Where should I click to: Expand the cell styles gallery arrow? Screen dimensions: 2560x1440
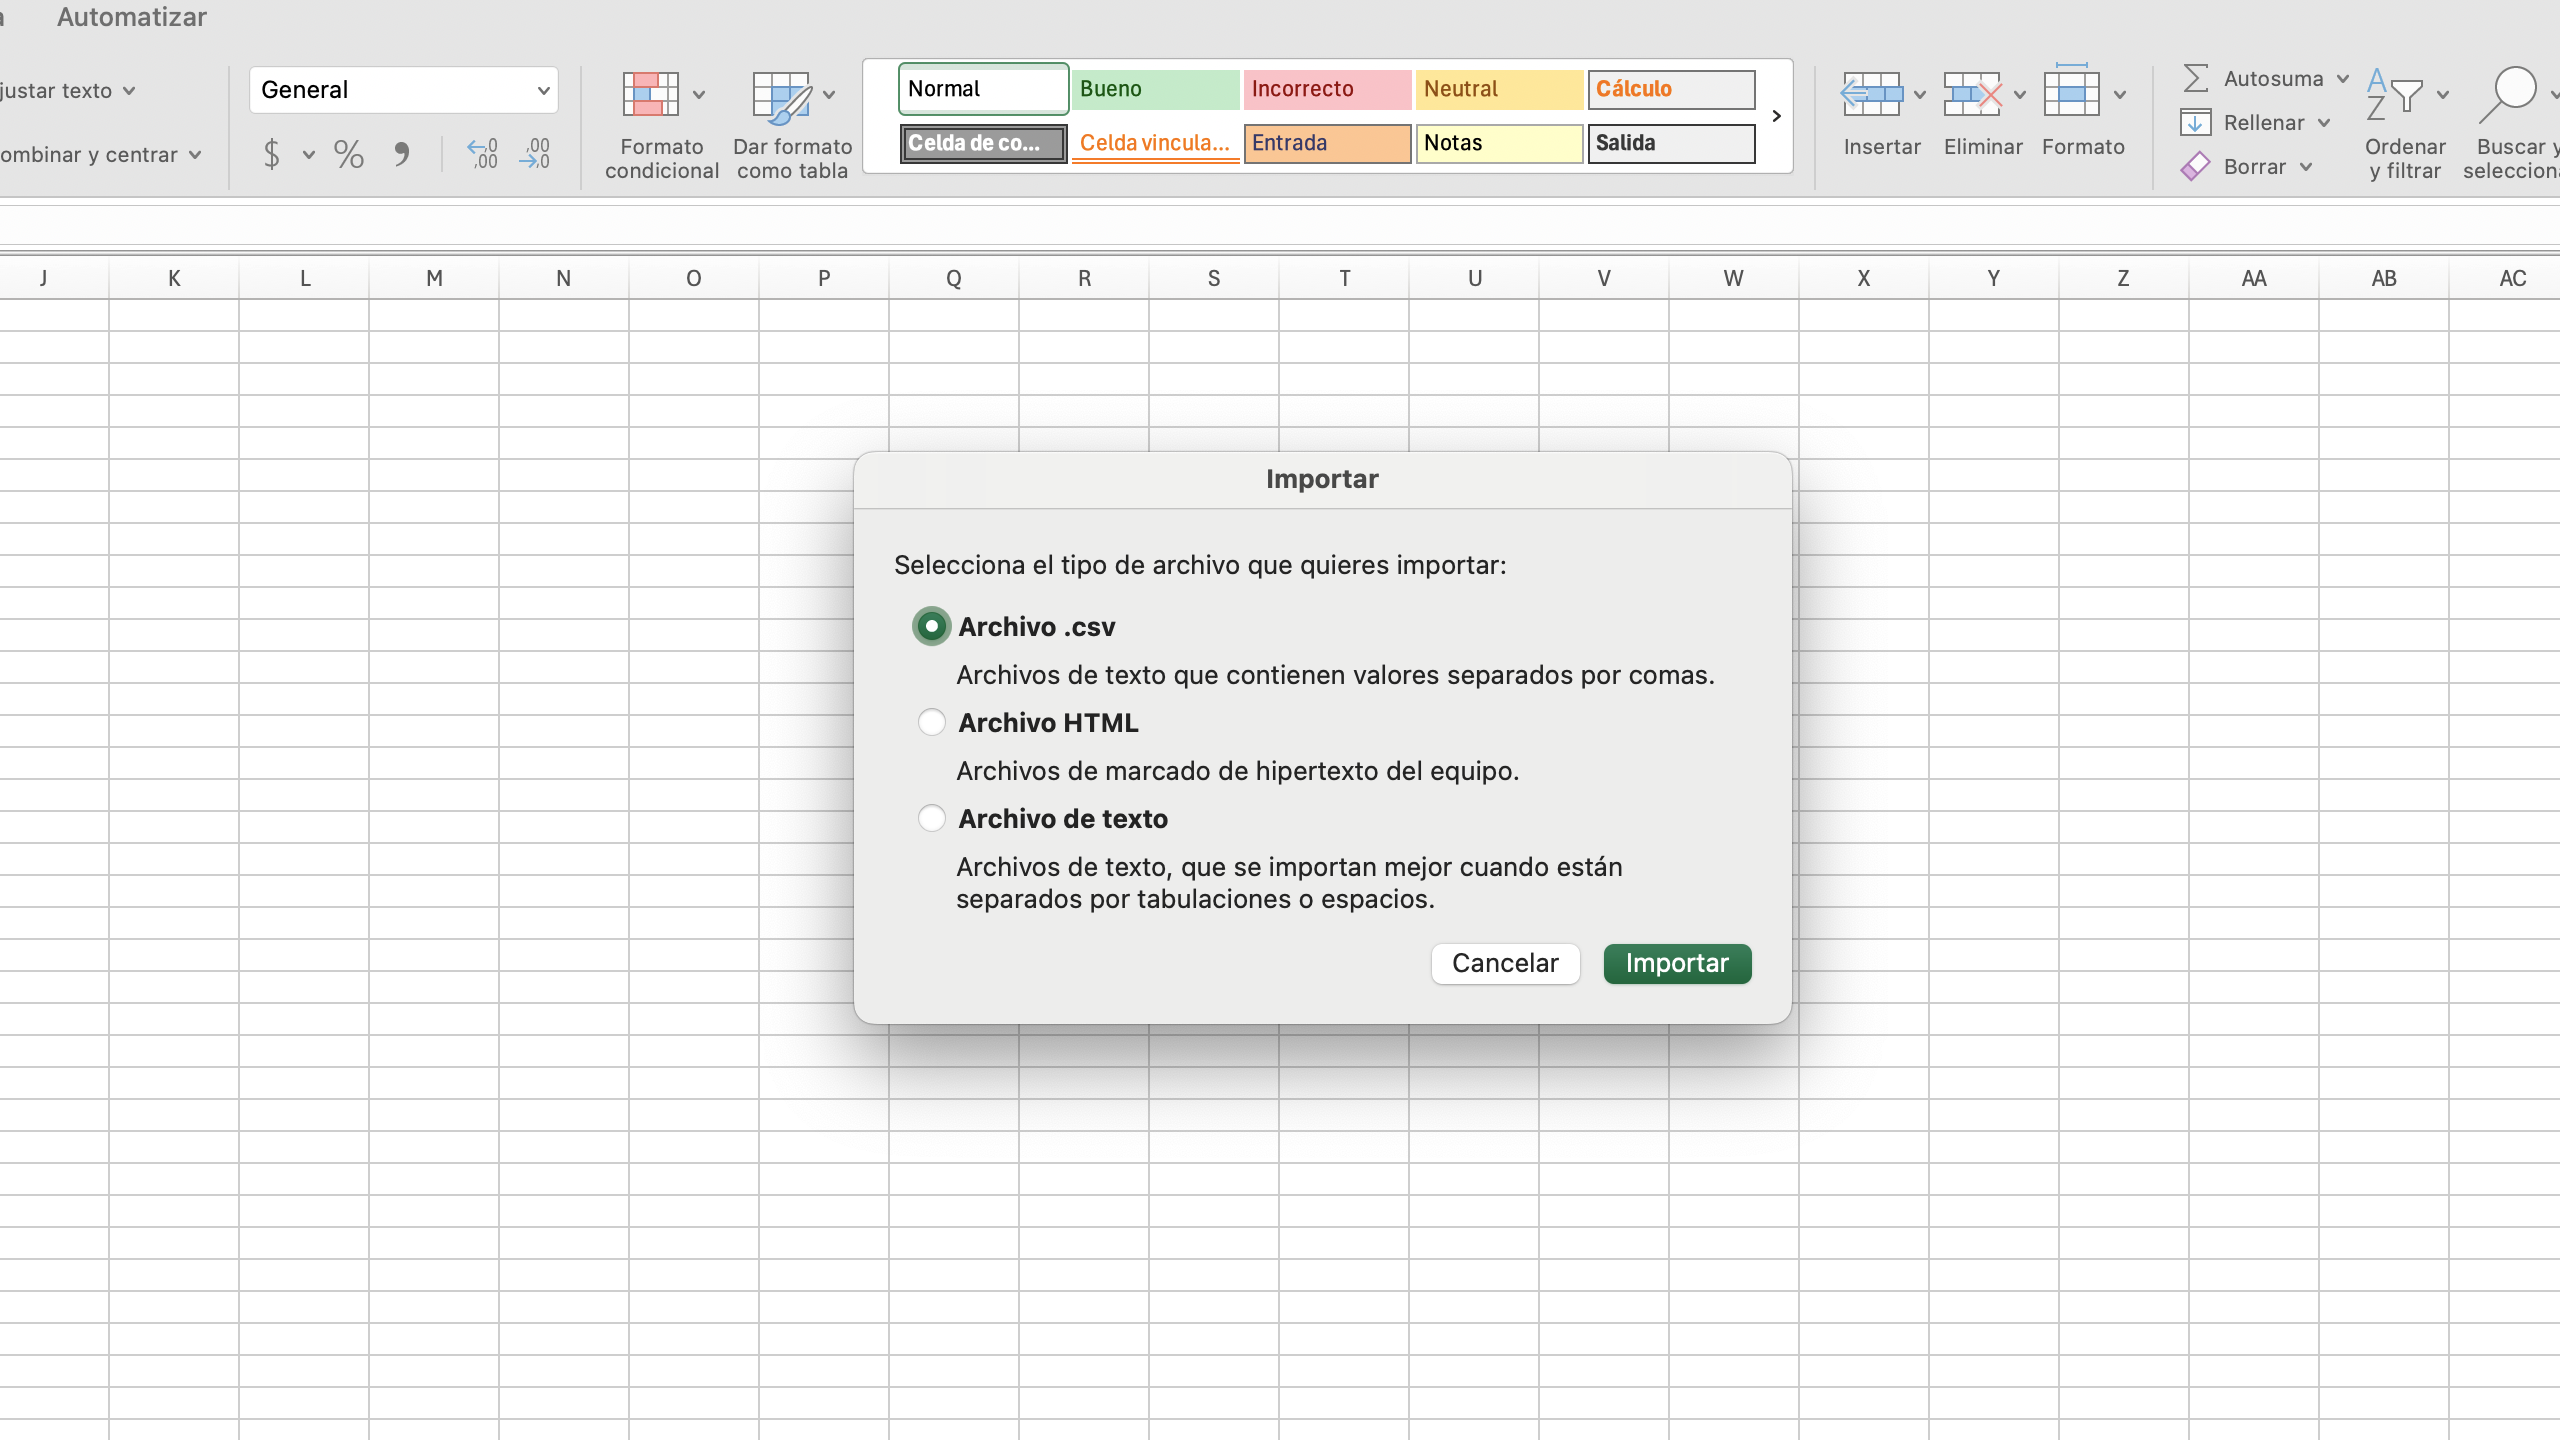click(x=1776, y=116)
